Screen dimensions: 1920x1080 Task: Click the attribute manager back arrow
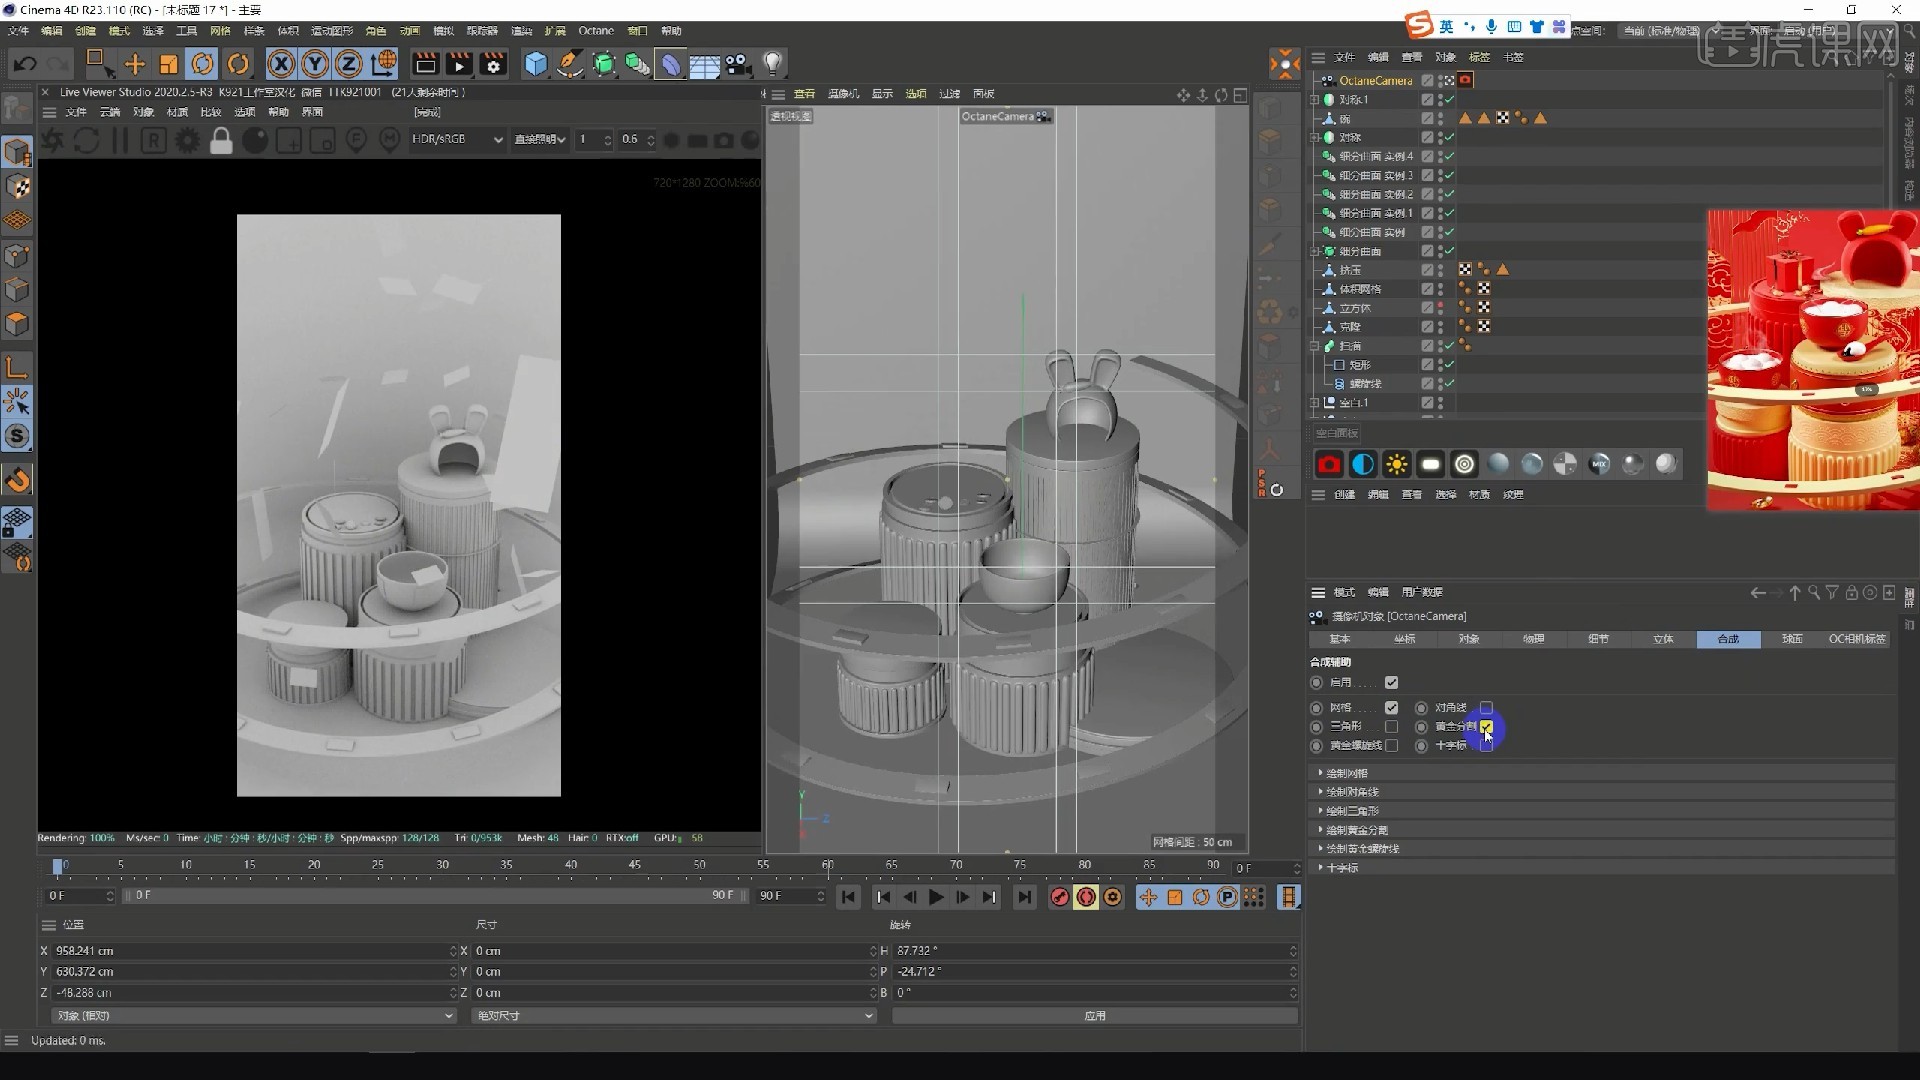[1757, 593]
